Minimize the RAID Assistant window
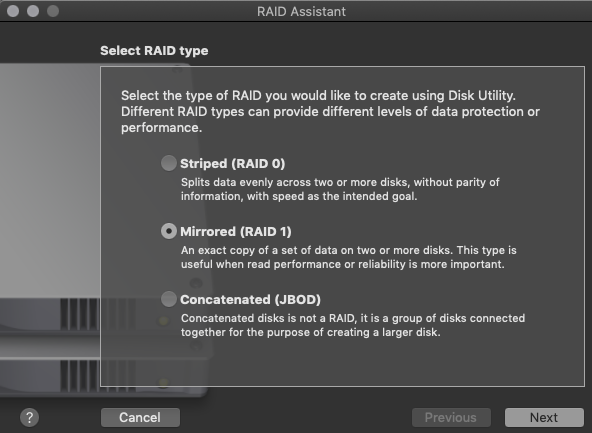 33,11
